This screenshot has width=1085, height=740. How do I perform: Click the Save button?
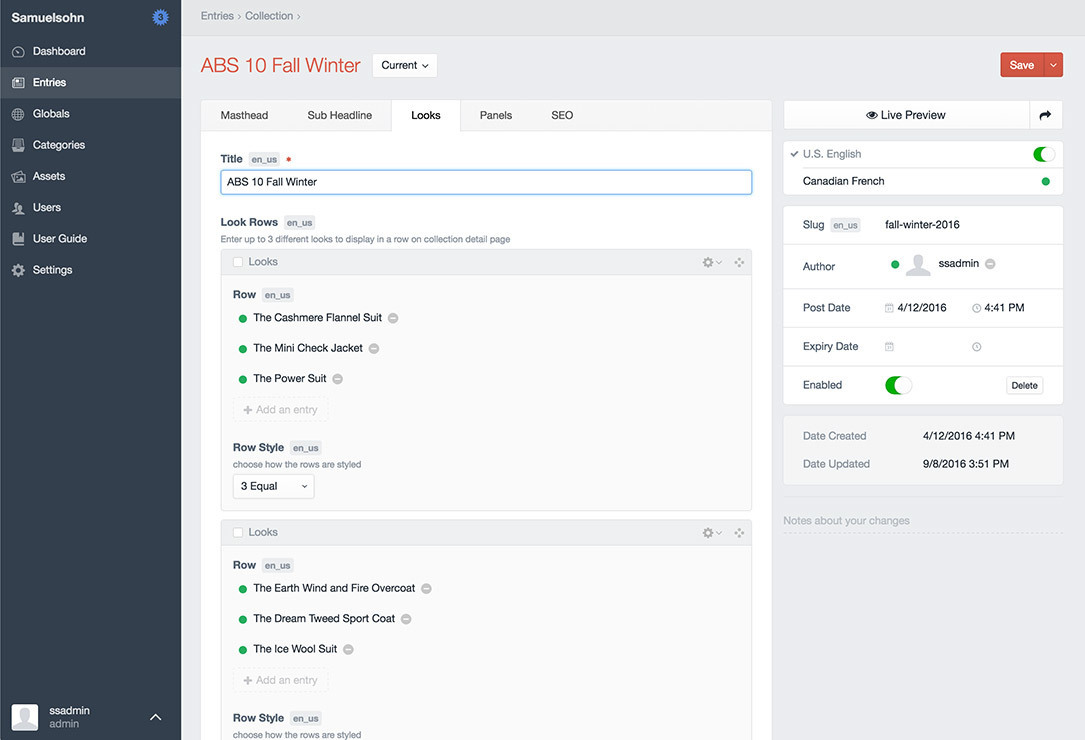(x=1022, y=65)
